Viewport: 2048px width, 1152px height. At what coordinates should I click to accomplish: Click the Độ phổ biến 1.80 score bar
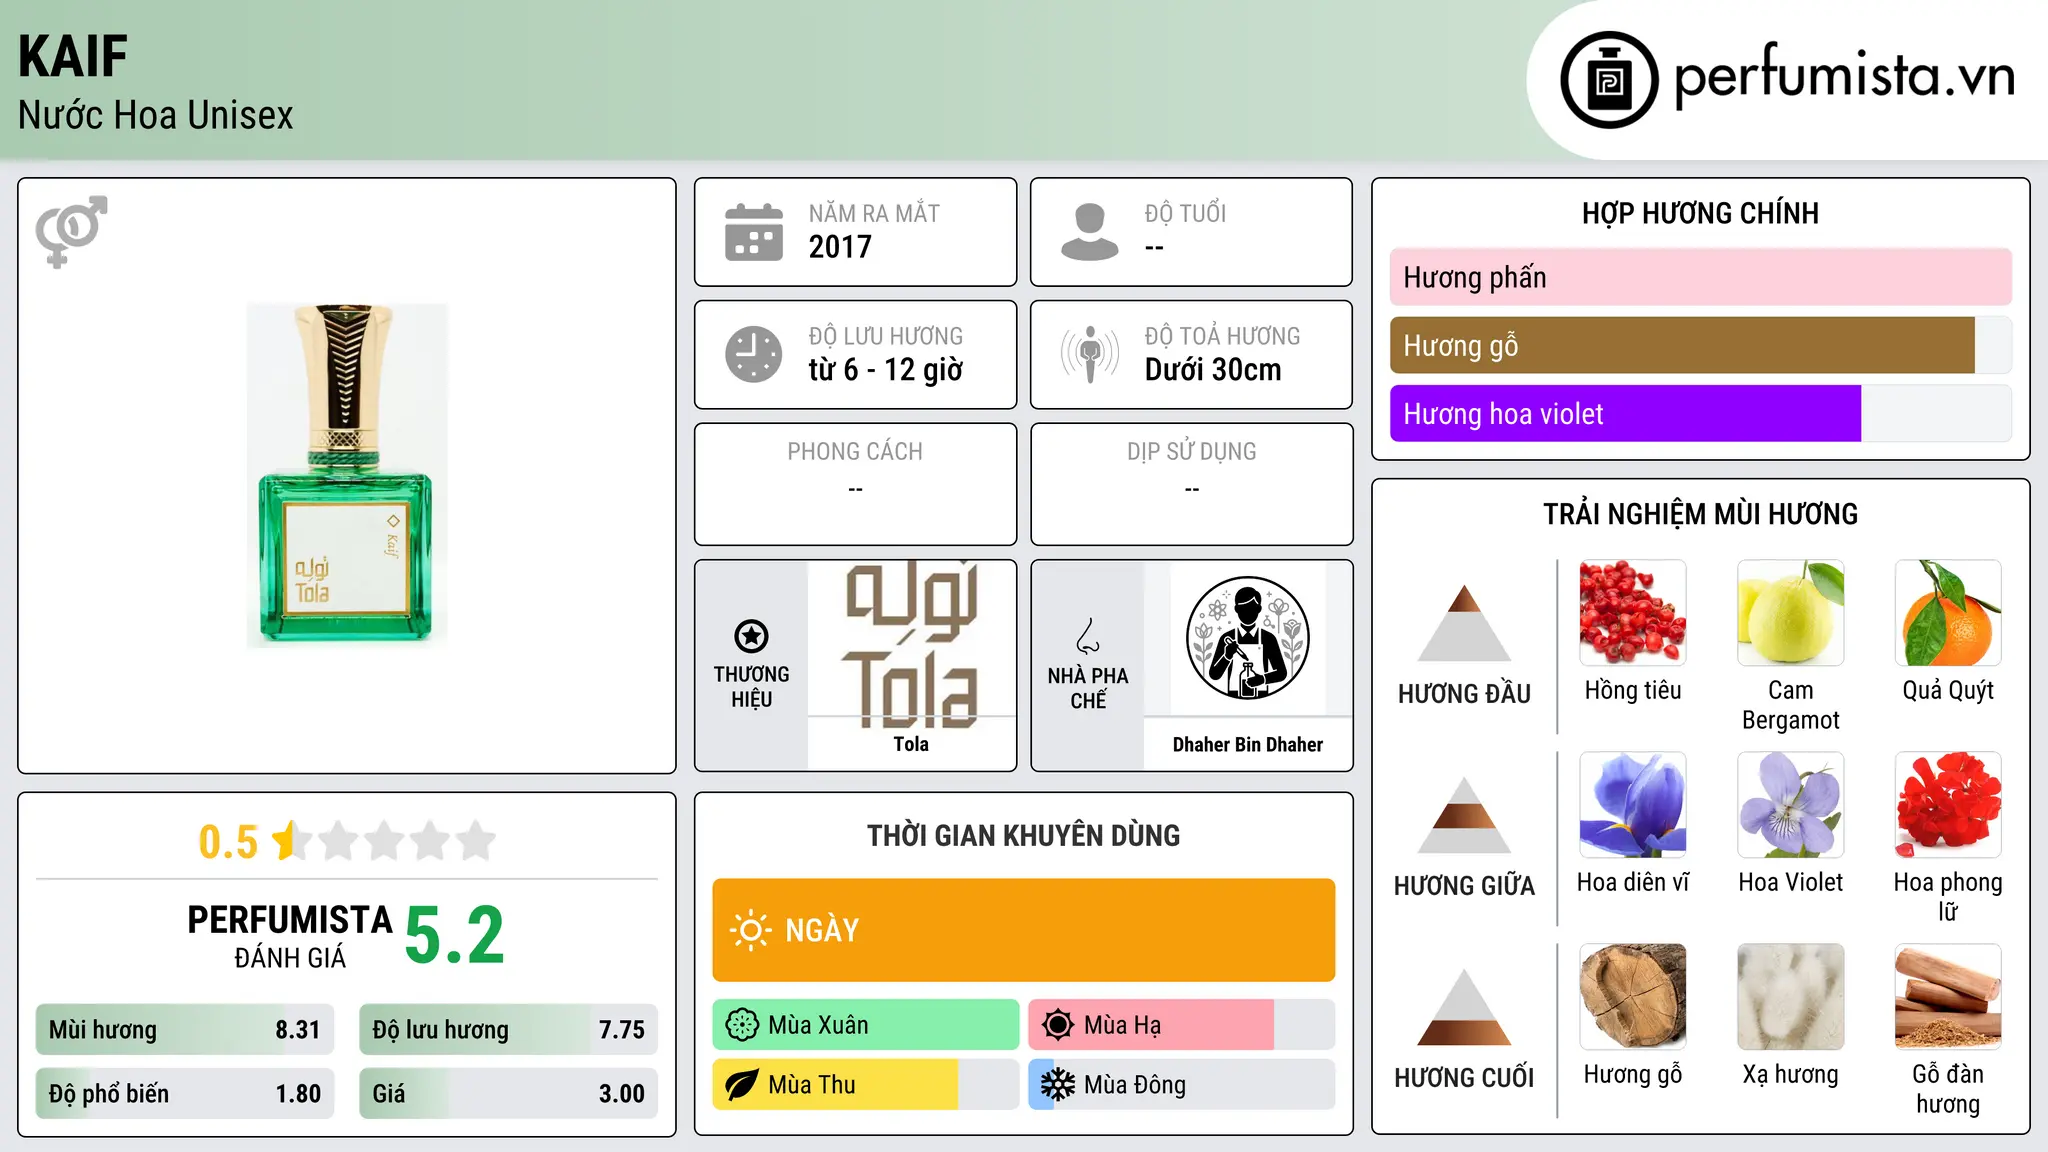185,1093
